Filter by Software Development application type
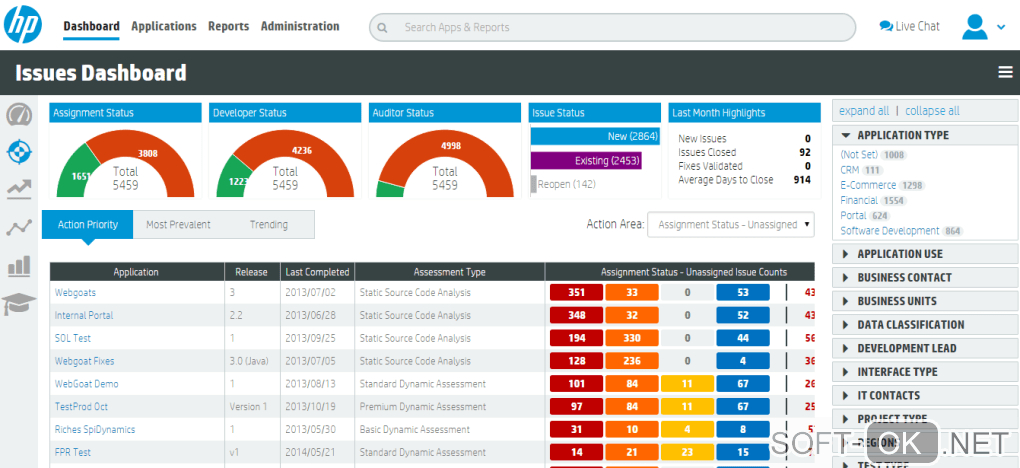The image size is (1020, 468). 889,231
